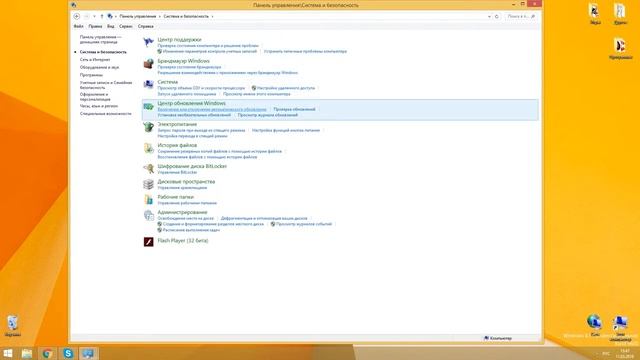This screenshot has height=360, width=640.
Task: Select Оборудование и звук in sidebar
Action: [x=100, y=67]
